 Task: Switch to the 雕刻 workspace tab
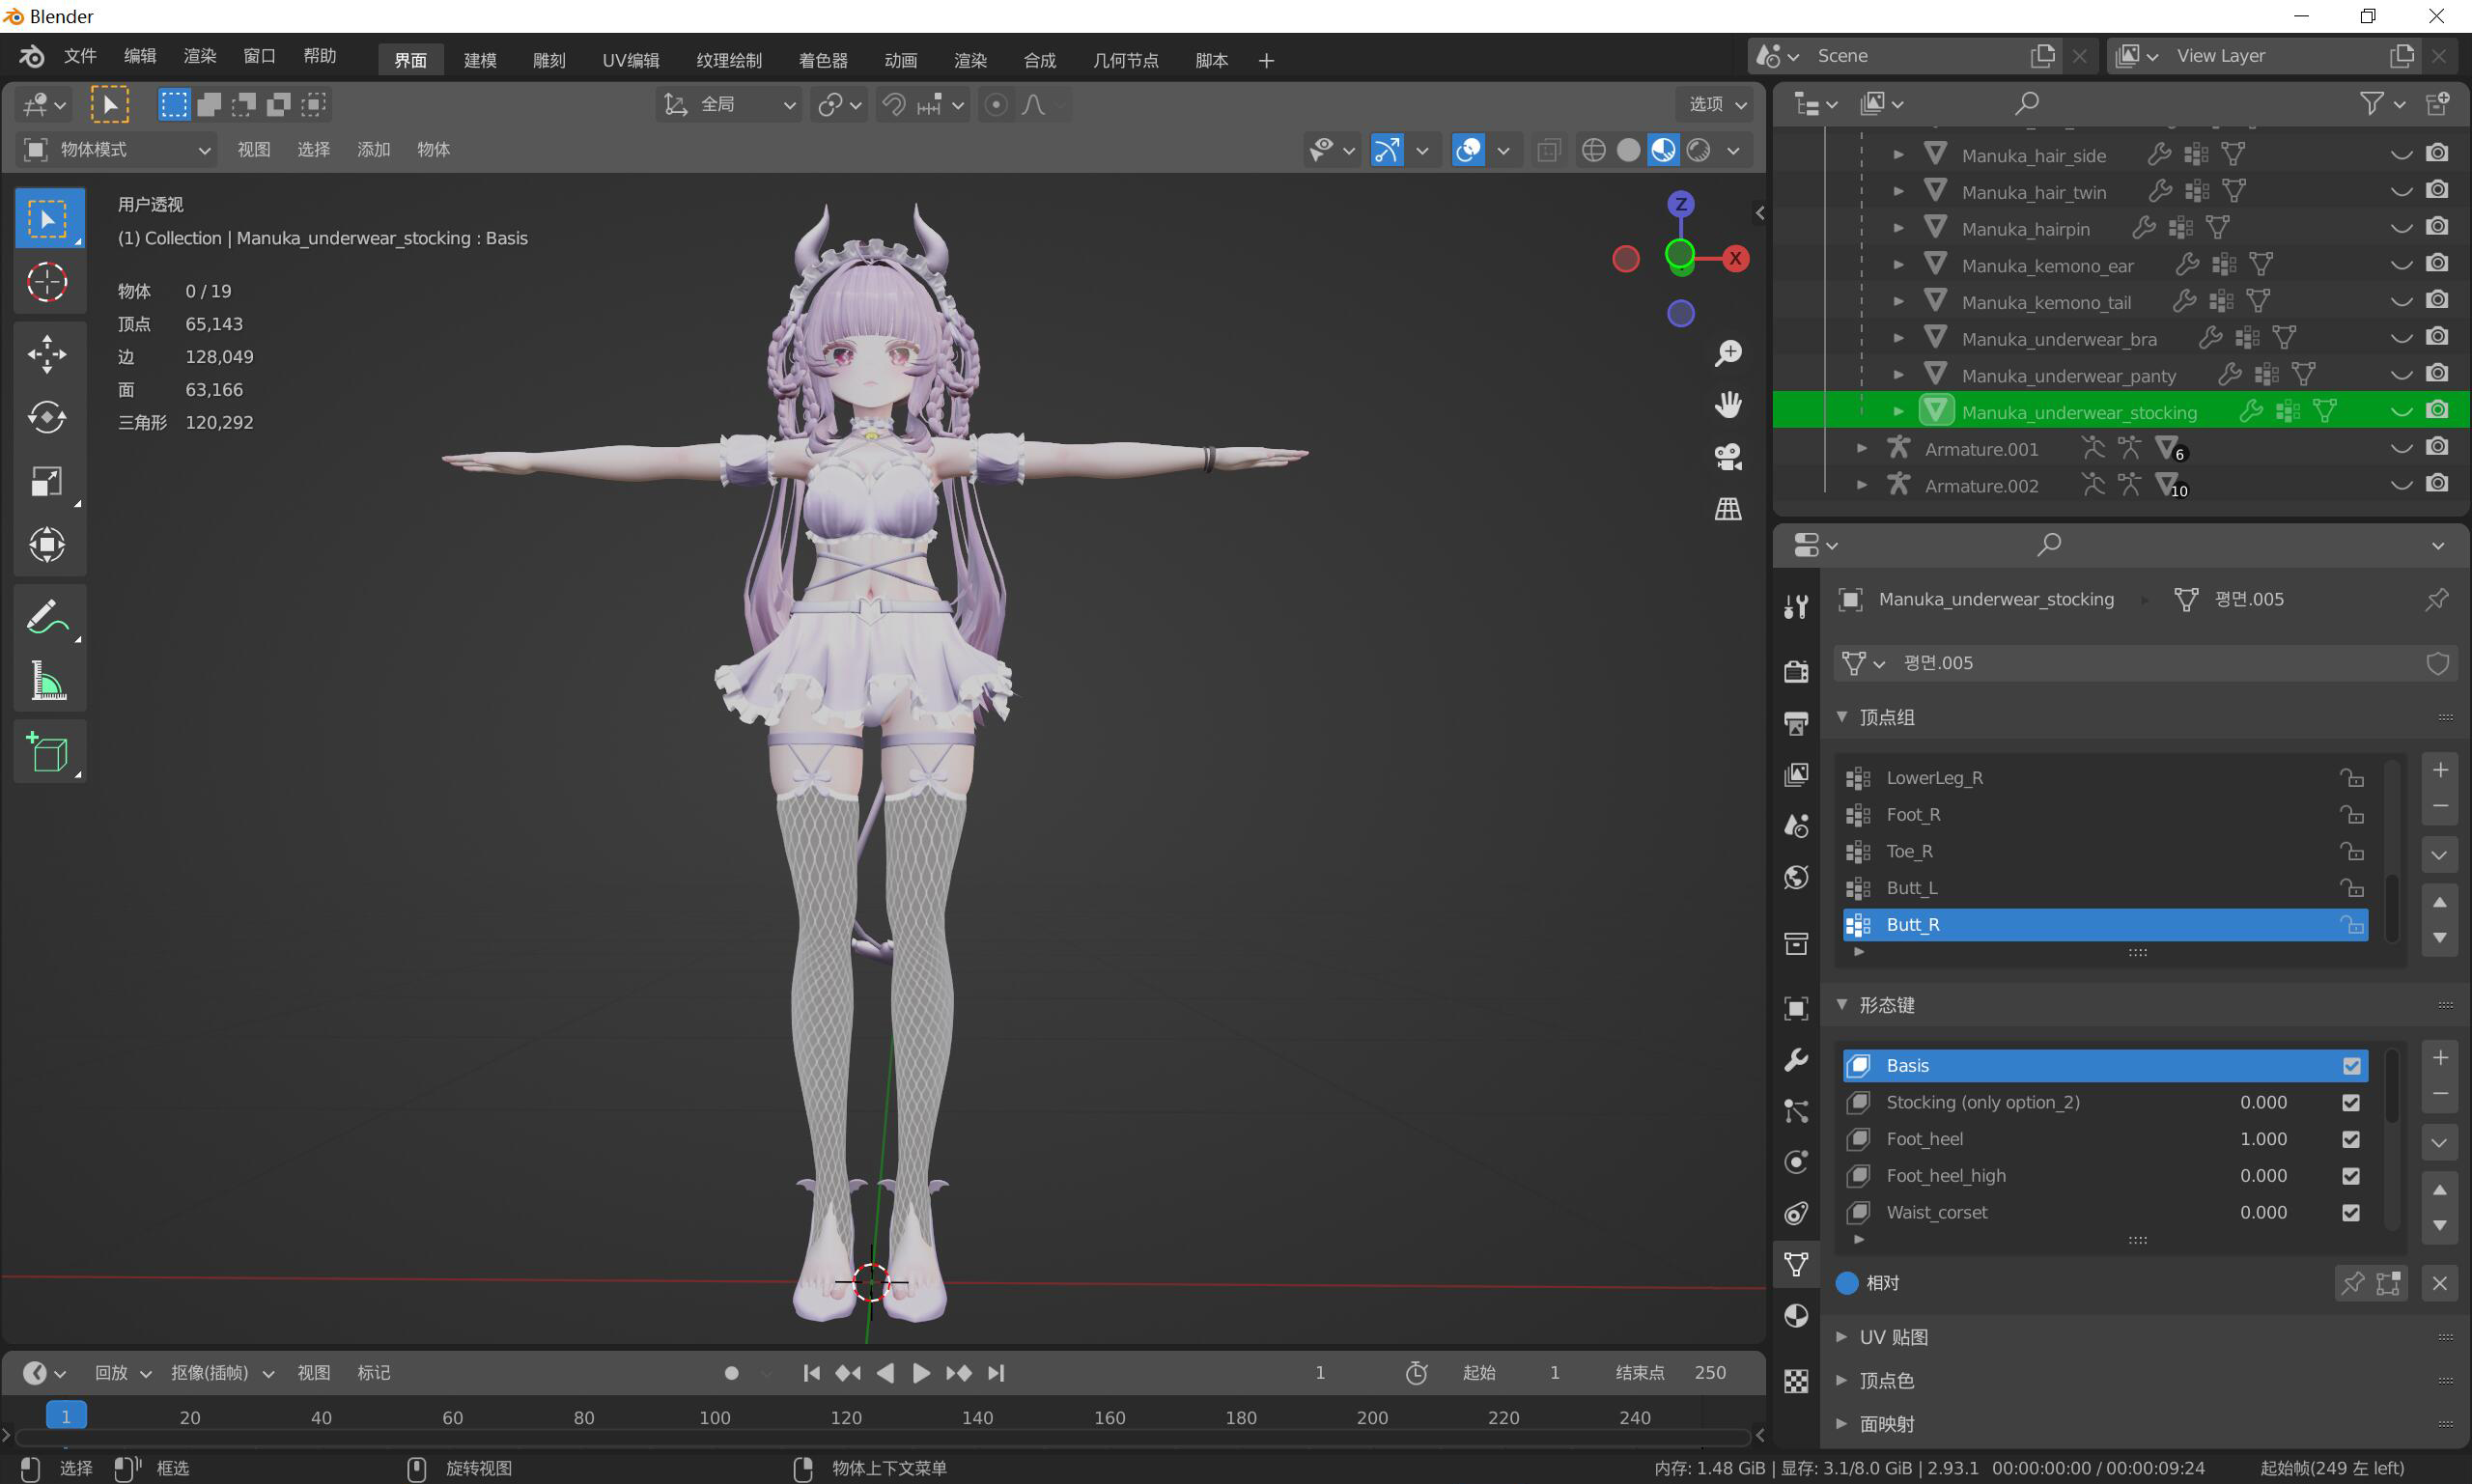[549, 60]
